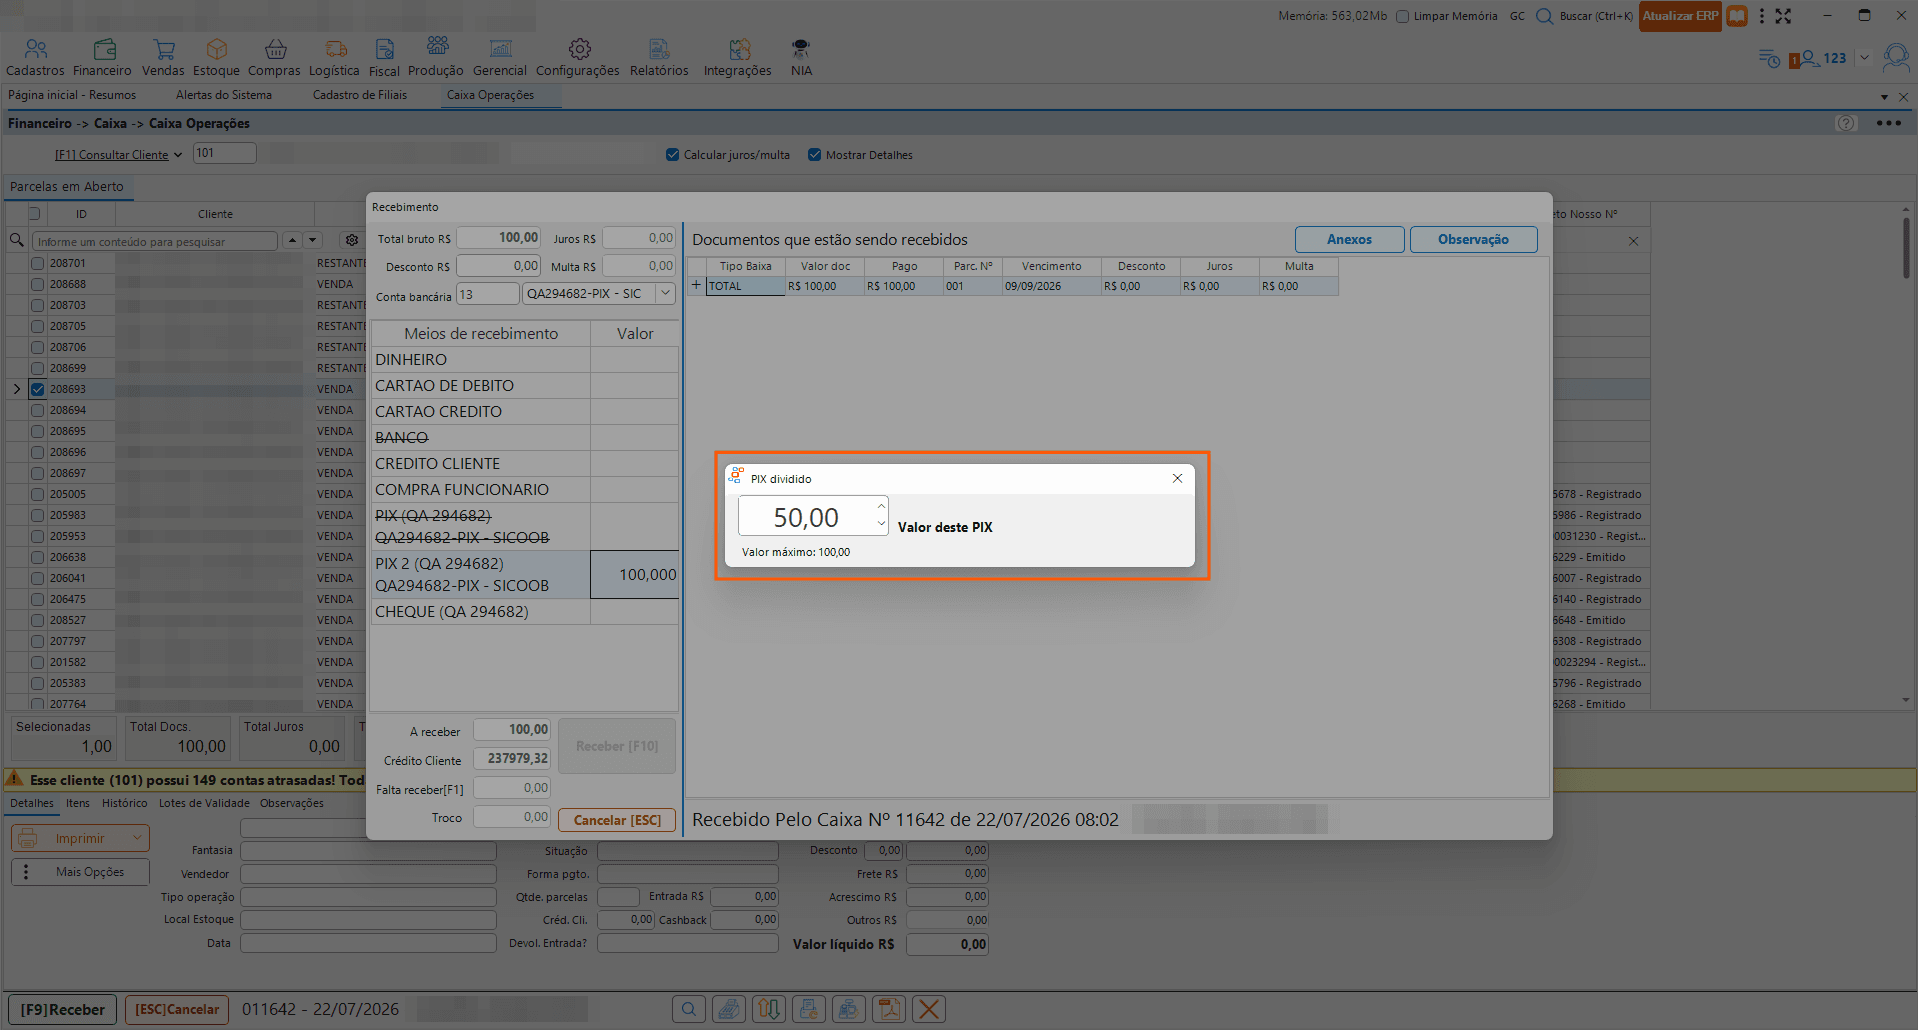Toggle the select-all checkbox in ID header
Viewport: 1918px width, 1030px height.
[x=35, y=214]
